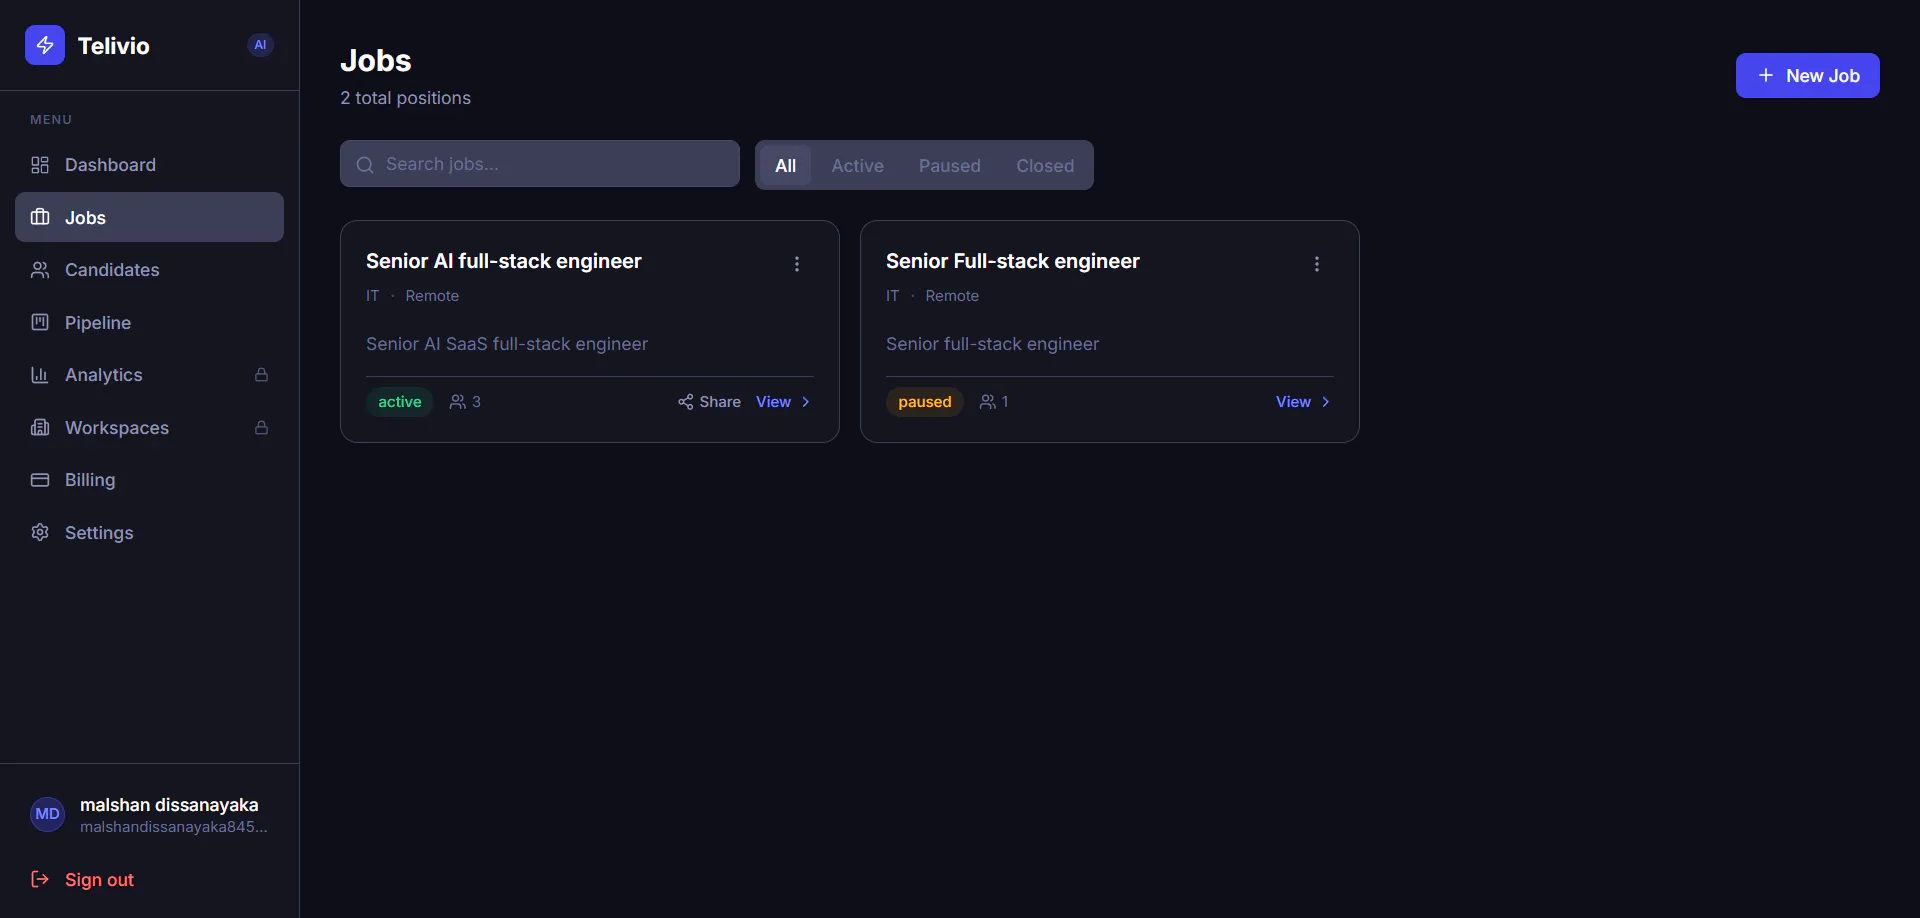
Task: Click the magnifier icon in search box
Action: pyautogui.click(x=365, y=164)
